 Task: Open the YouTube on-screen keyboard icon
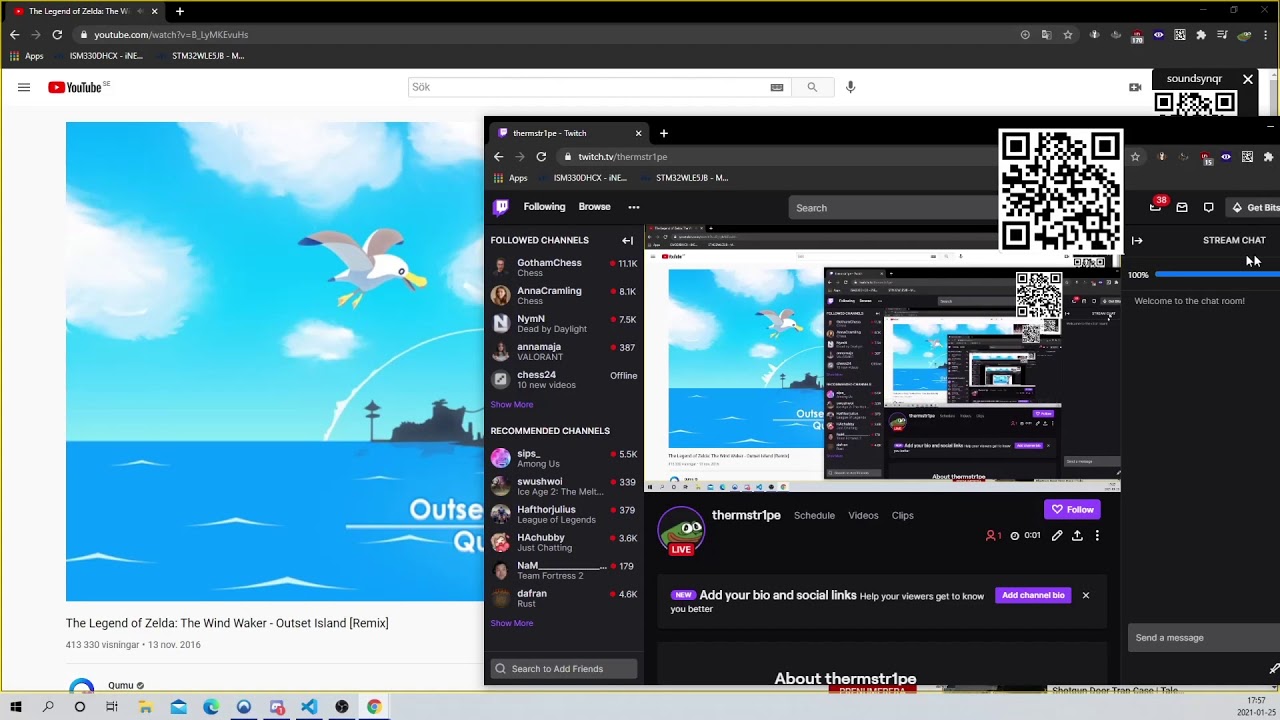click(x=777, y=87)
